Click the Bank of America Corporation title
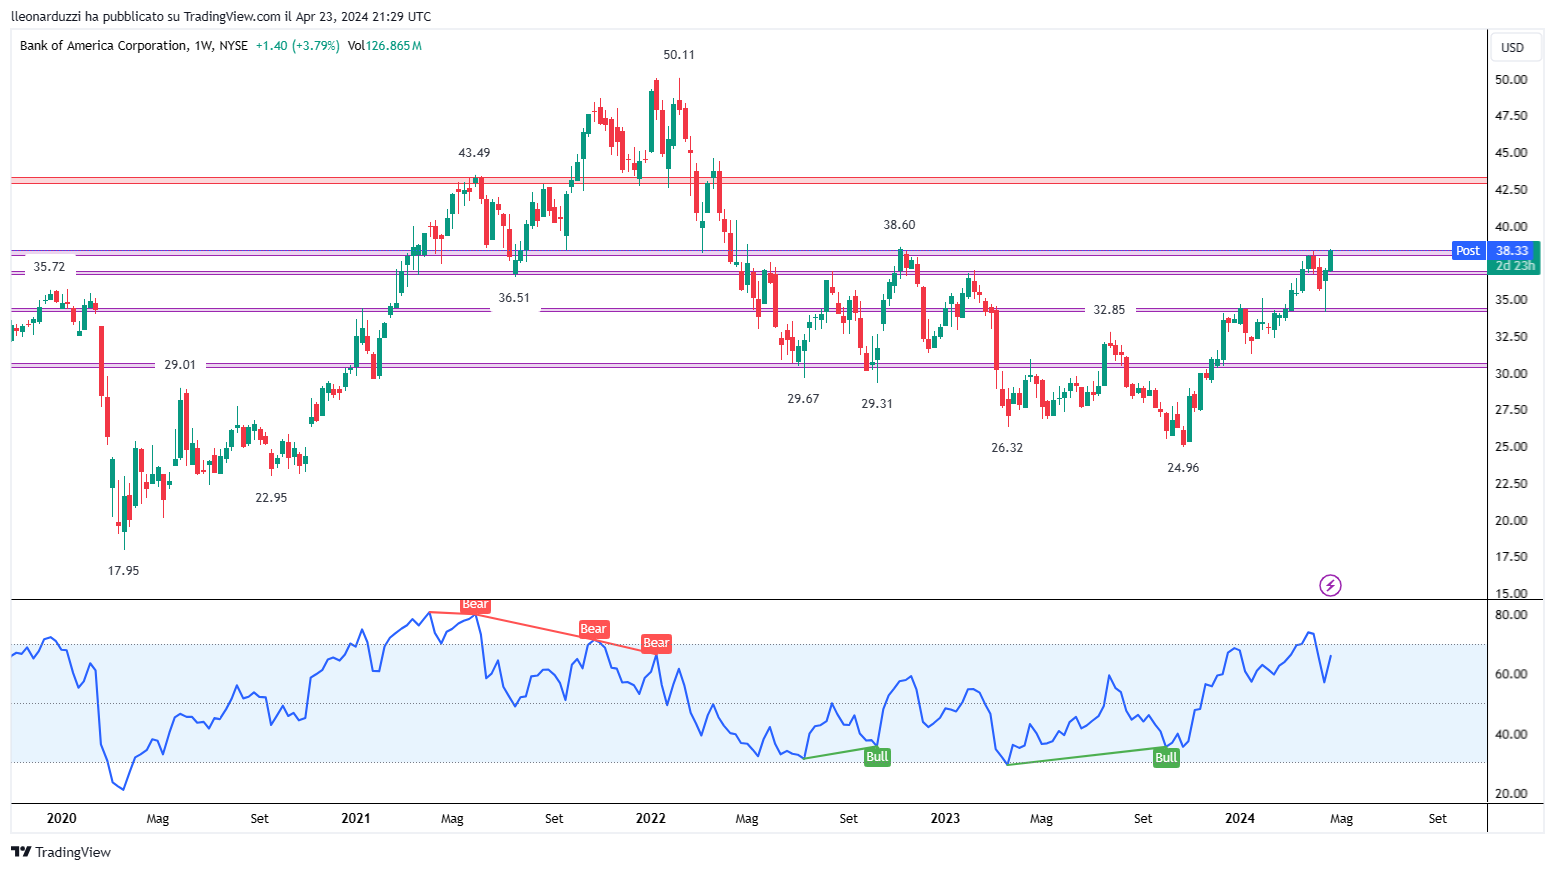1555x870 pixels. point(103,45)
